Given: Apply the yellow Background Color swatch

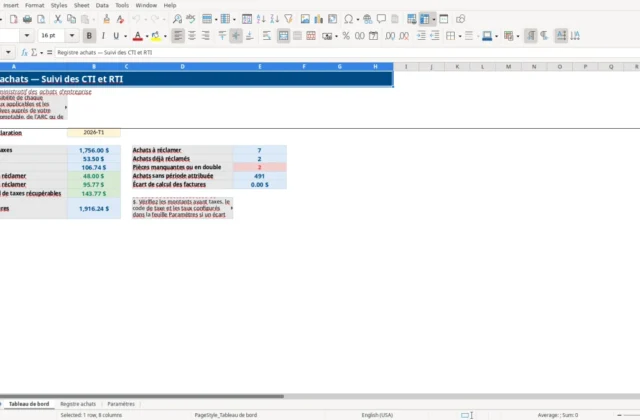Looking at the screenshot, I should 156,36.
